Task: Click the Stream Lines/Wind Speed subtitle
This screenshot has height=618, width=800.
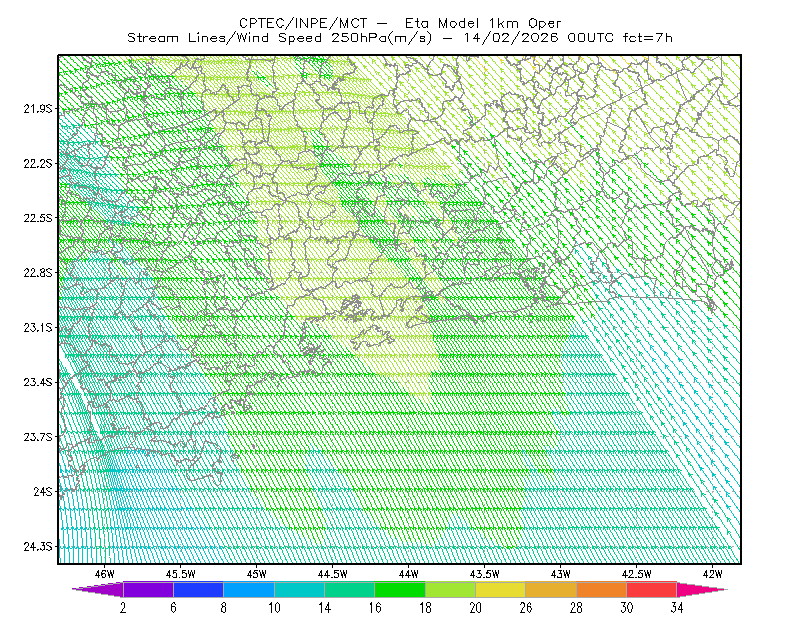Action: point(224,38)
